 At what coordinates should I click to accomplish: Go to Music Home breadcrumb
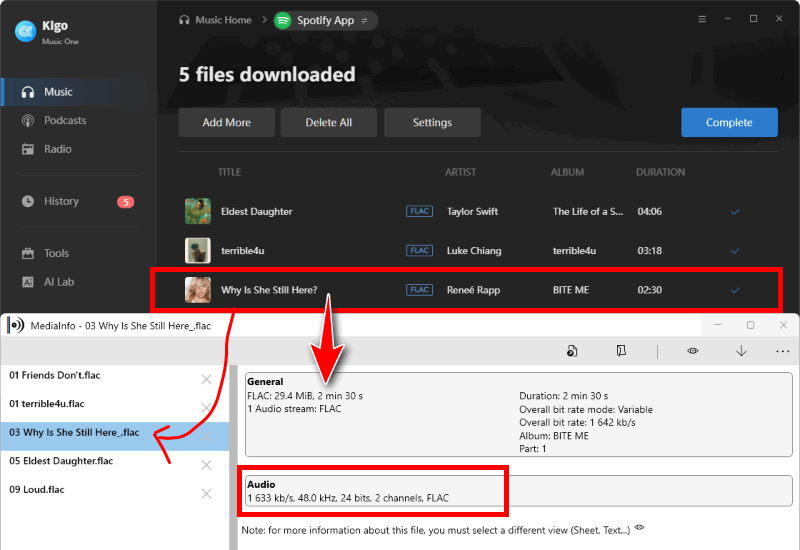click(x=215, y=20)
